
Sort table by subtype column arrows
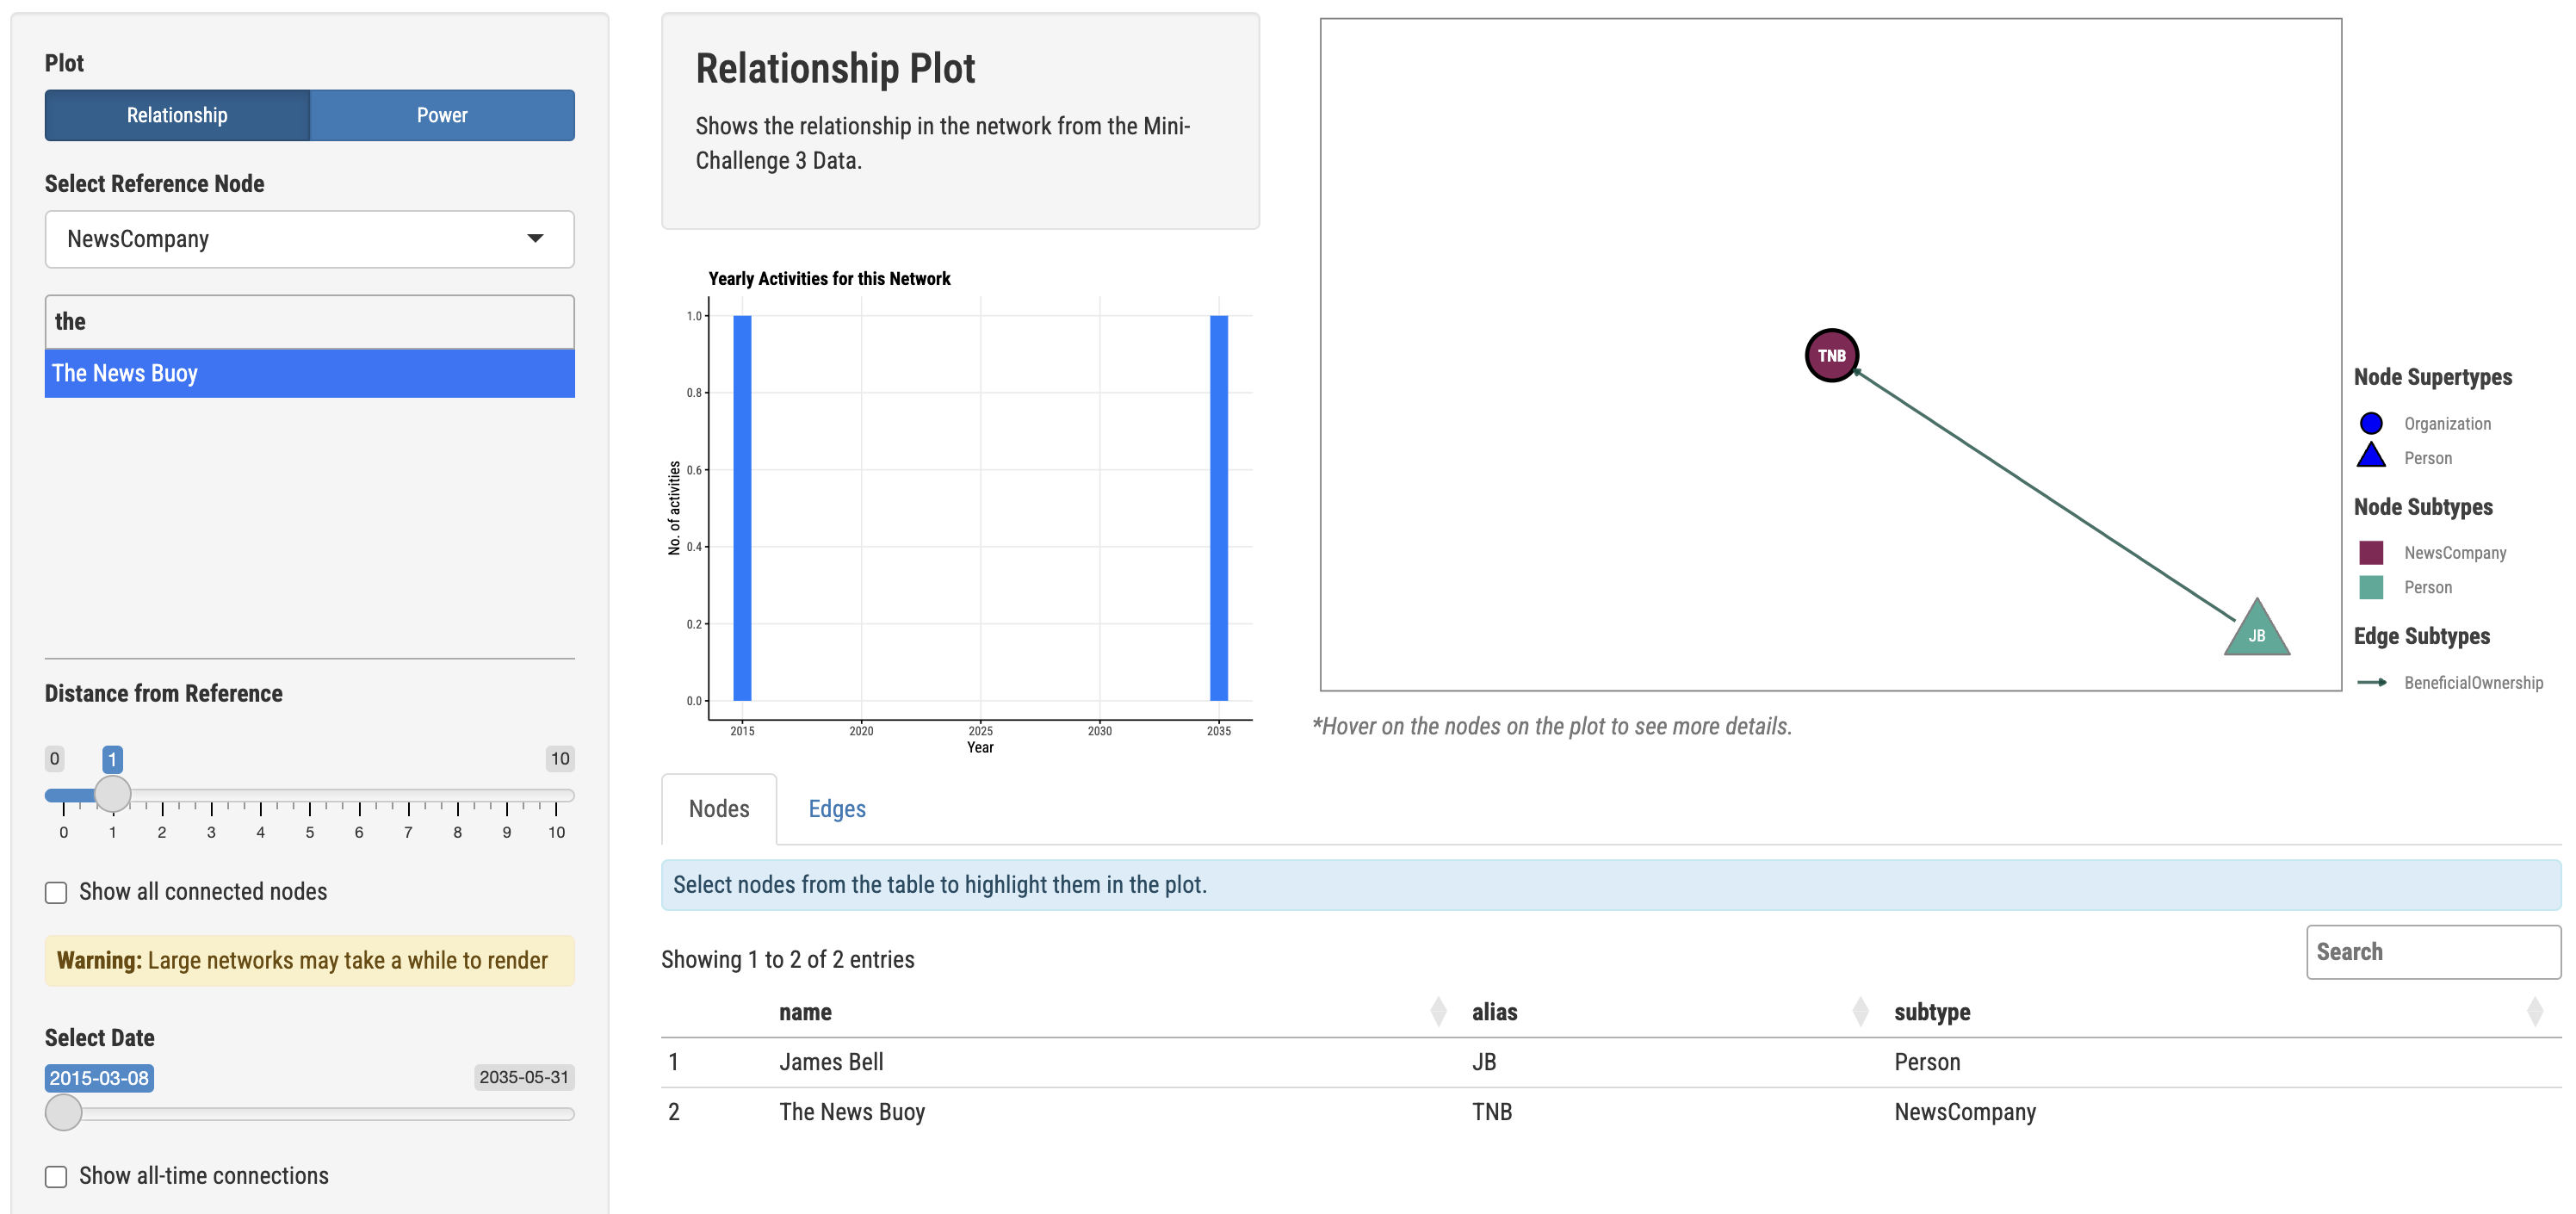[2534, 1012]
